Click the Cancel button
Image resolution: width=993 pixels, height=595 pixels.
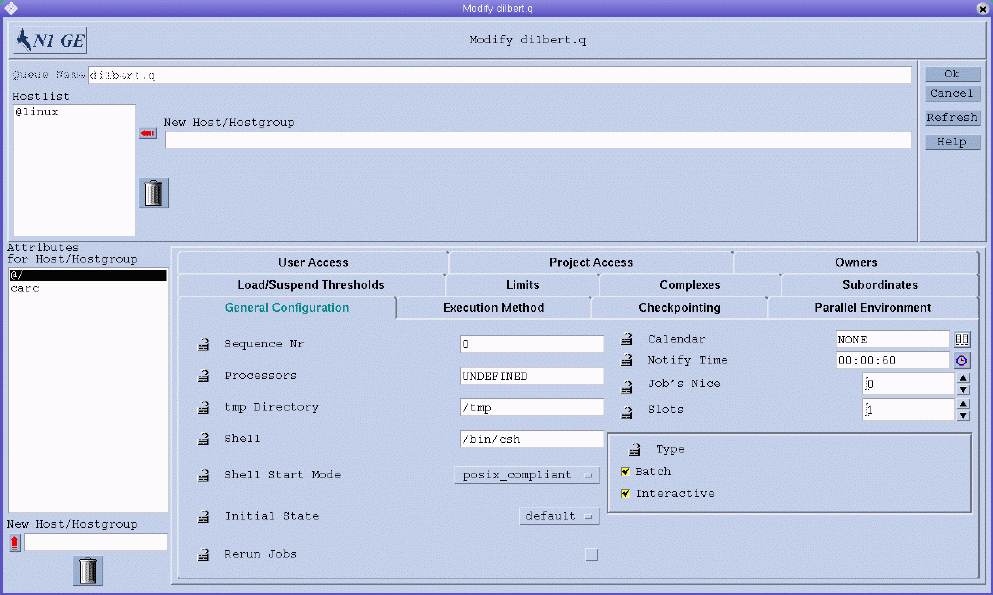[952, 94]
